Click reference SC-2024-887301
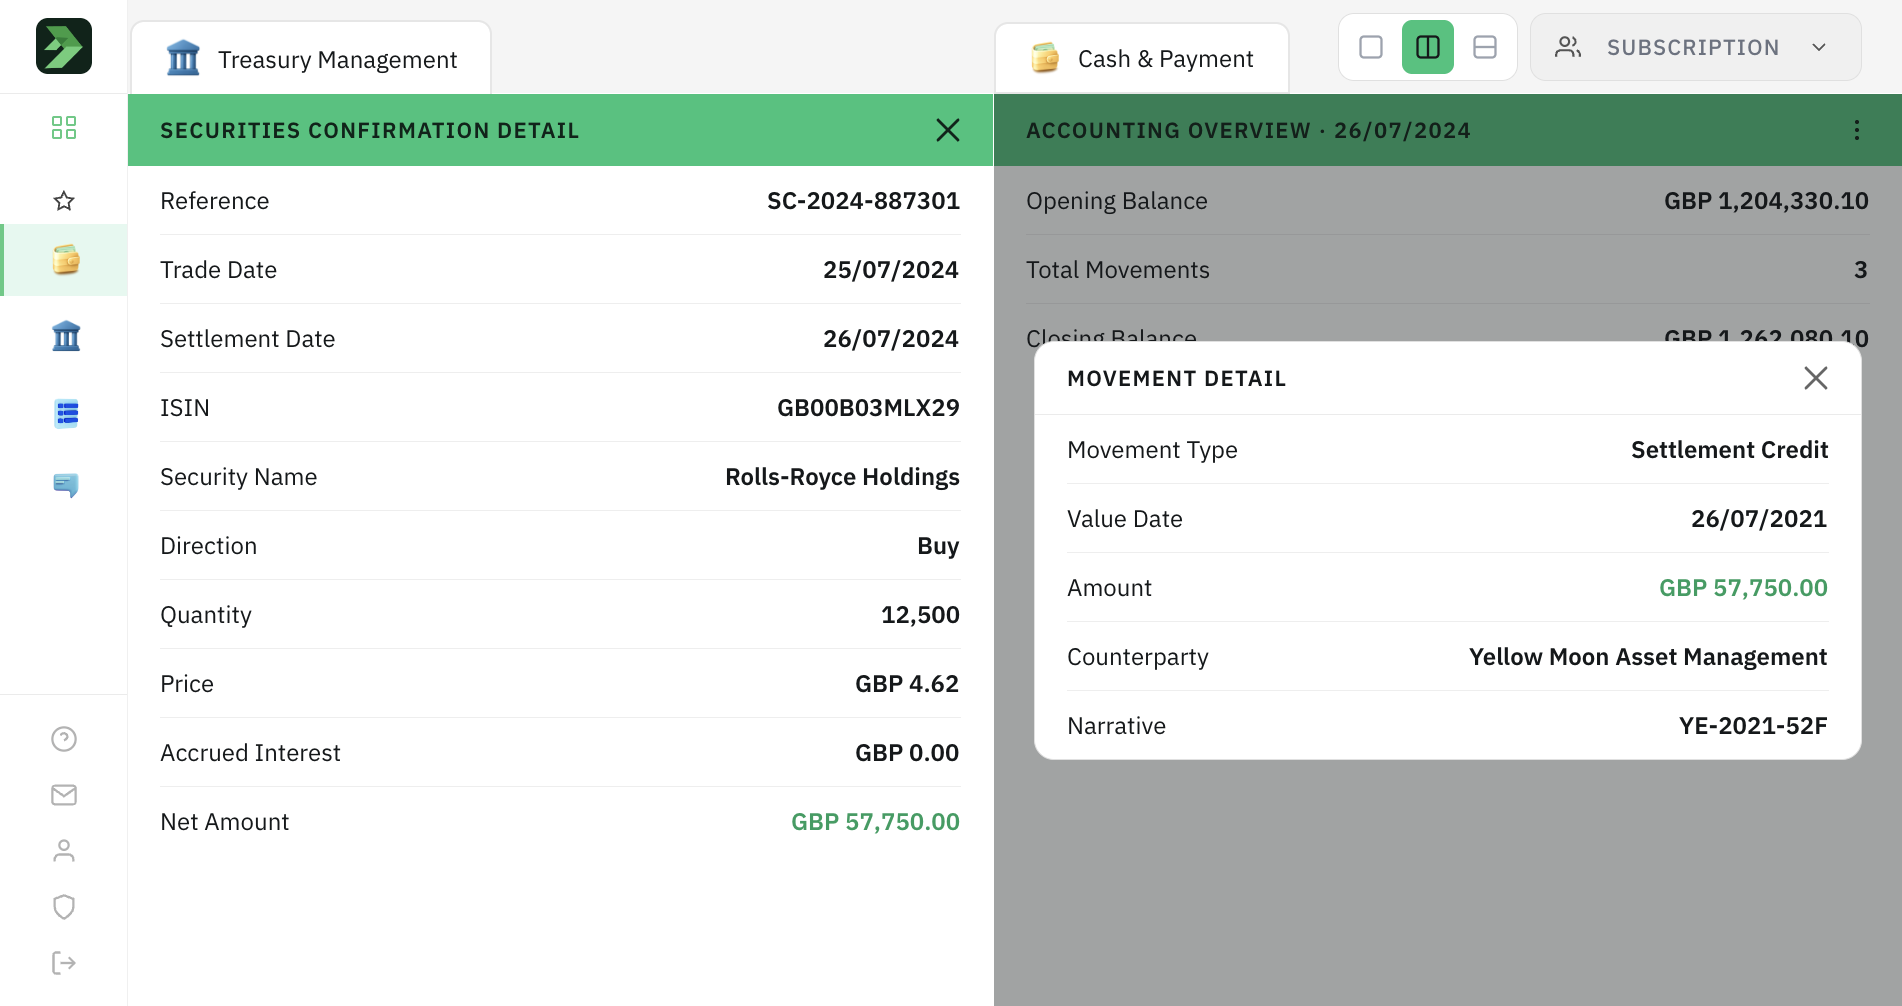The height and width of the screenshot is (1006, 1902). 863,201
